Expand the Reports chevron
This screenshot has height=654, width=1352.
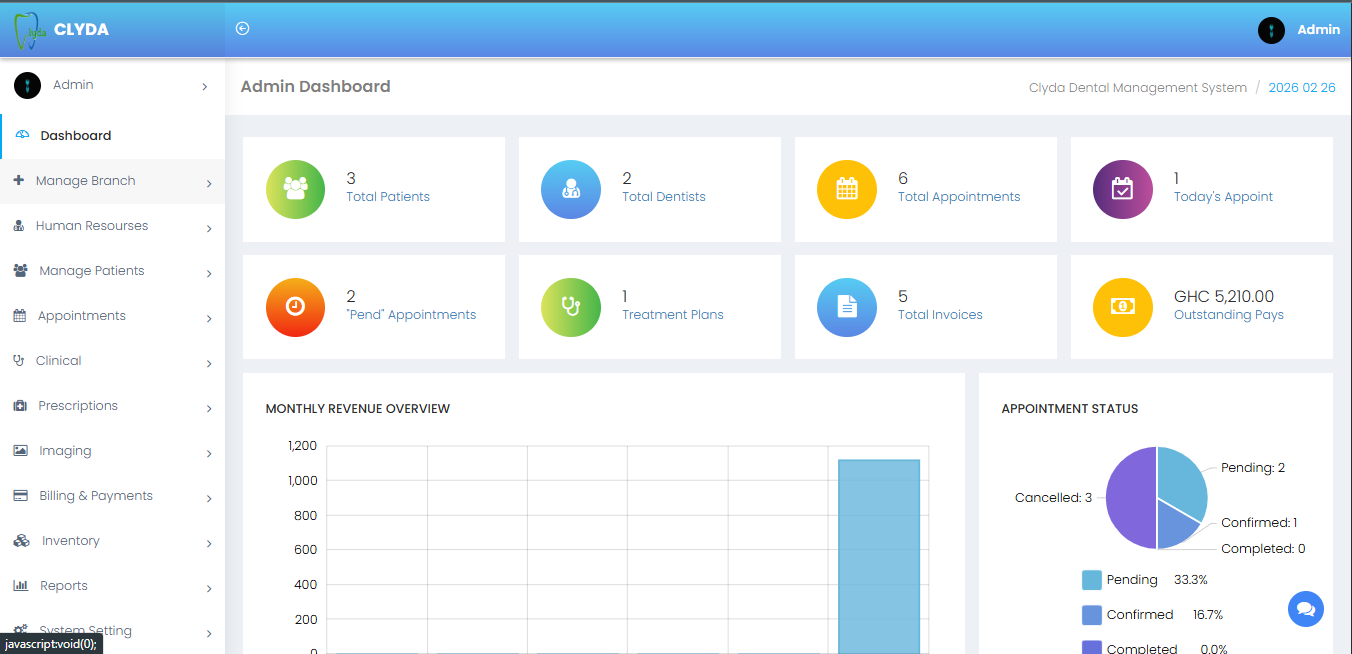click(x=209, y=588)
